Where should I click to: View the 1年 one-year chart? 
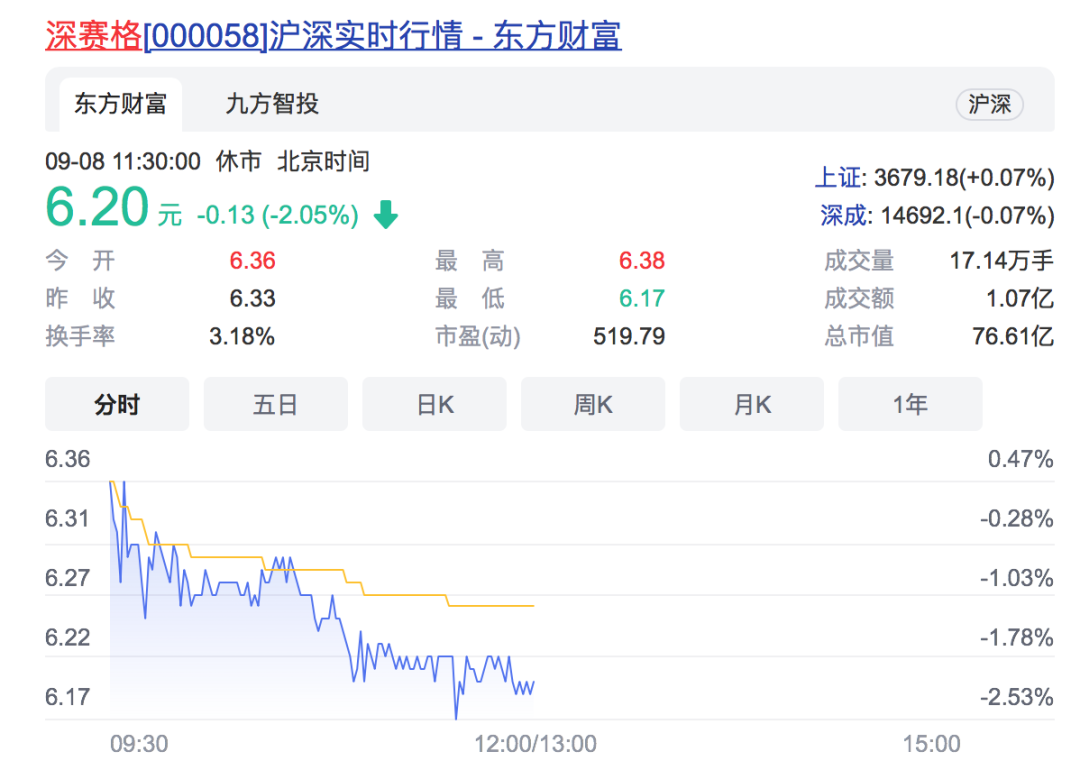(x=910, y=403)
